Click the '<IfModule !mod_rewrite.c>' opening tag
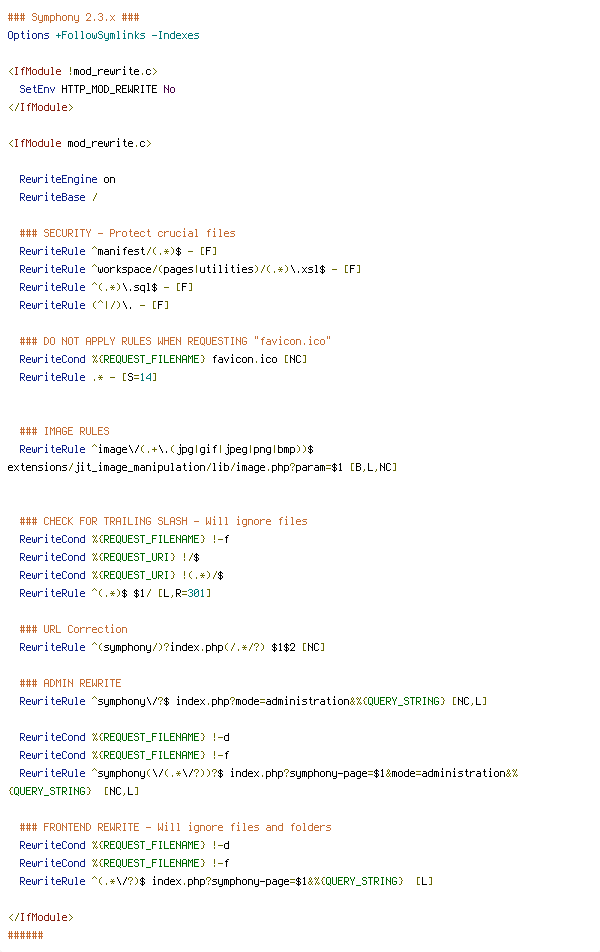The height and width of the screenshot is (952, 600). tap(83, 71)
